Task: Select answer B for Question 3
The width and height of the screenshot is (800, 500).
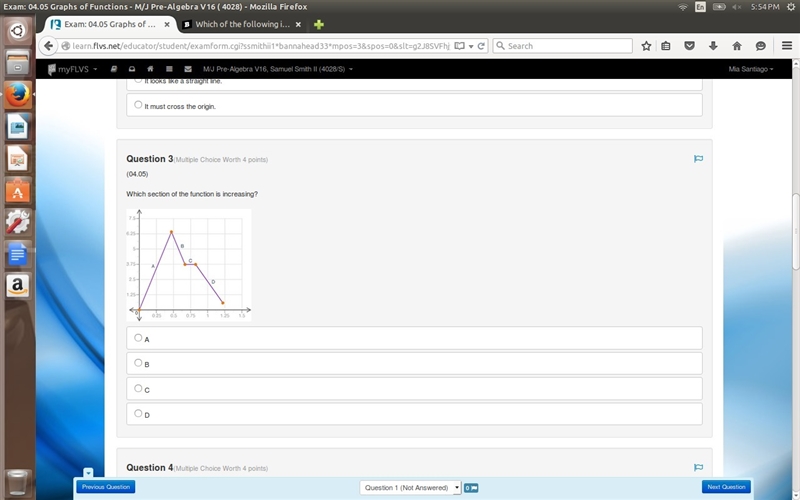Action: (x=138, y=363)
